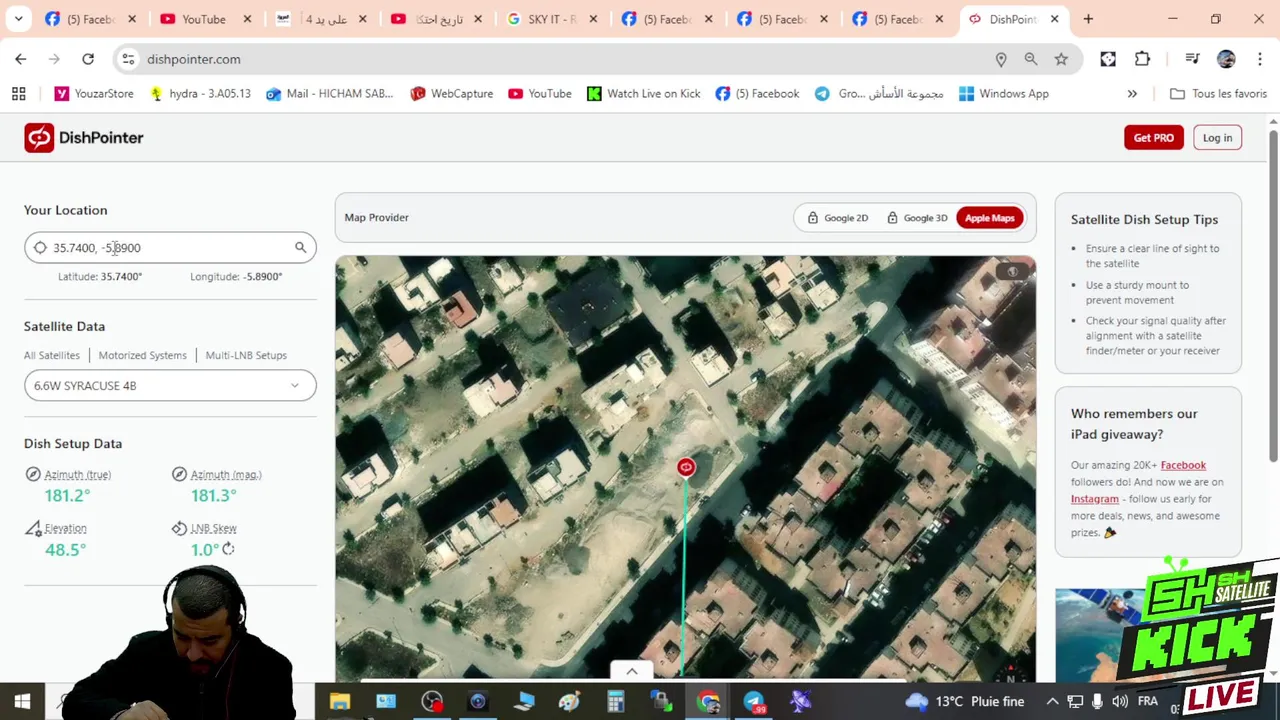The width and height of the screenshot is (1280, 720).
Task: Click the locate-me target icon
Action: 40,248
